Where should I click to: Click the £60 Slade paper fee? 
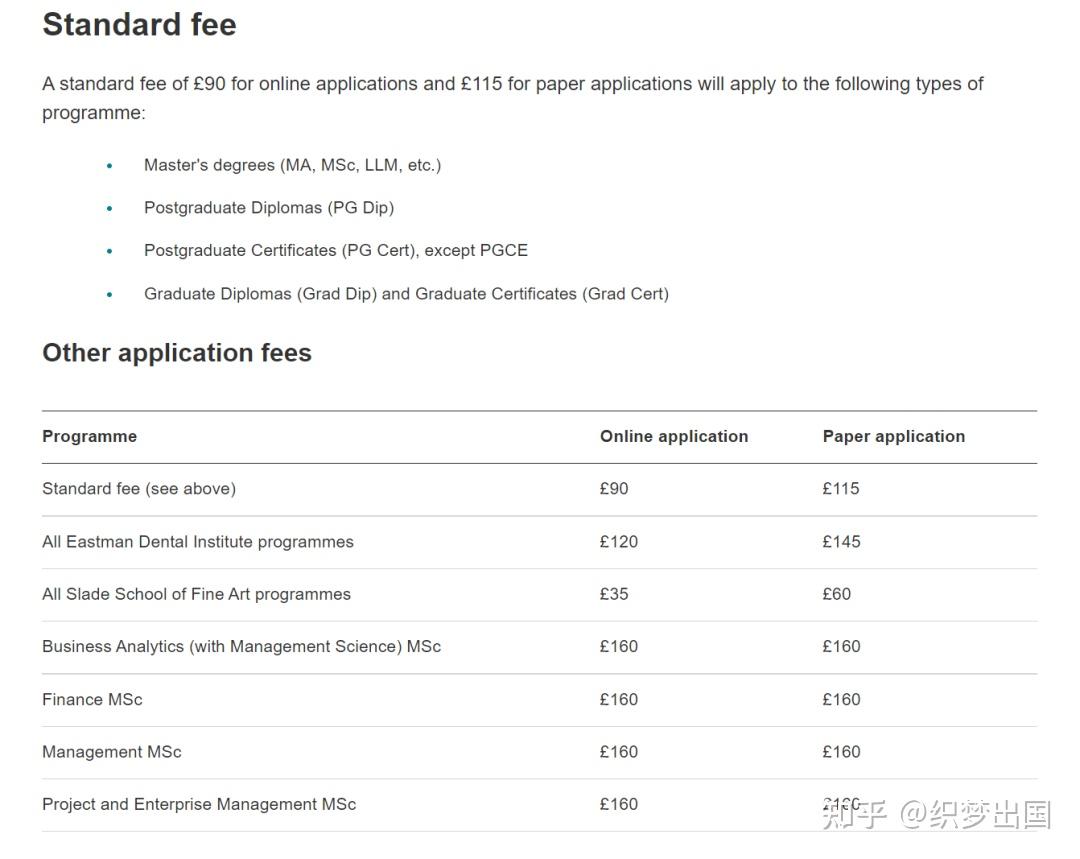pyautogui.click(x=836, y=594)
